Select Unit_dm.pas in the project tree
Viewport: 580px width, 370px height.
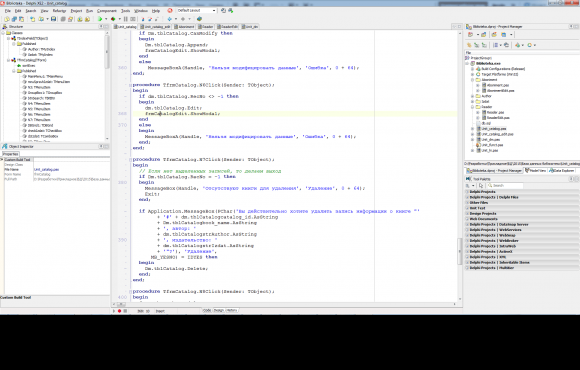[x=491, y=139]
